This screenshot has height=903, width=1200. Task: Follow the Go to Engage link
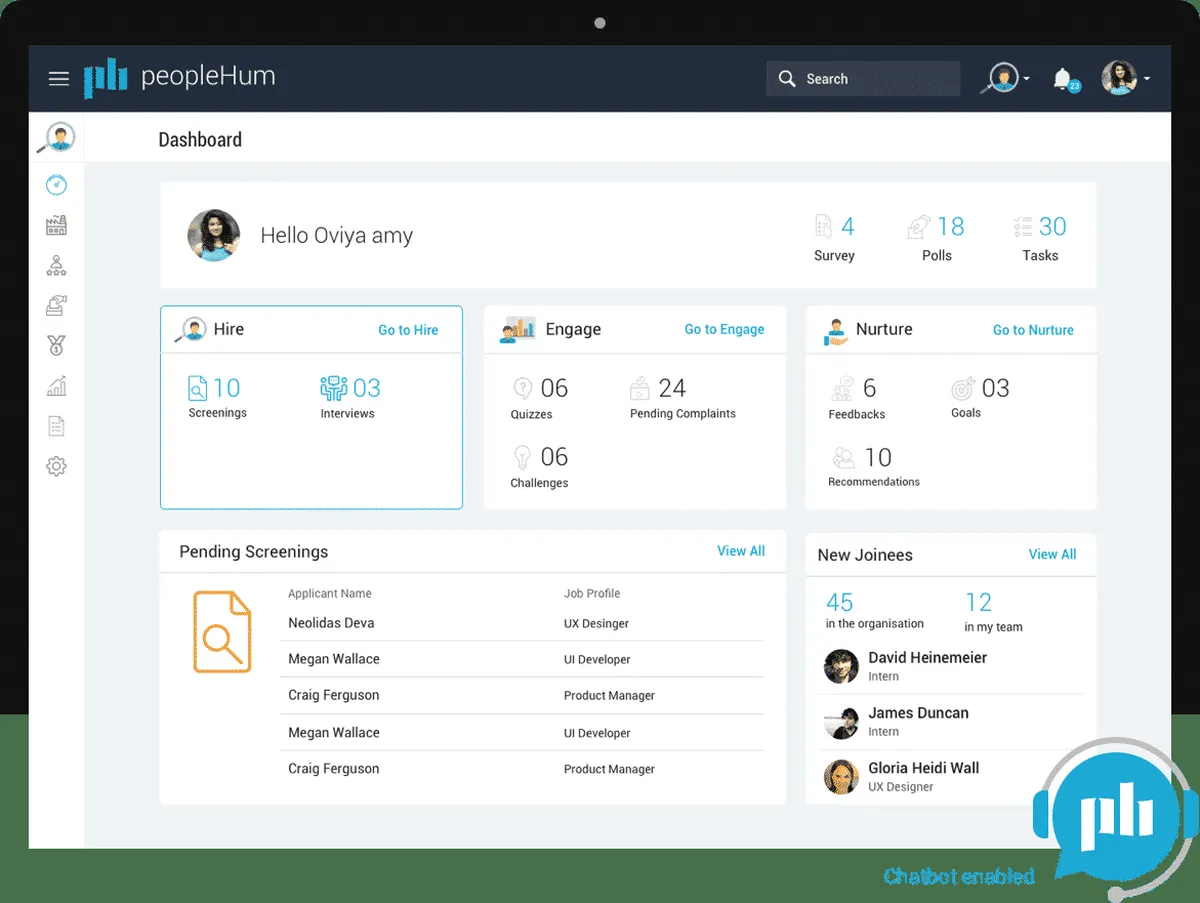(x=724, y=329)
